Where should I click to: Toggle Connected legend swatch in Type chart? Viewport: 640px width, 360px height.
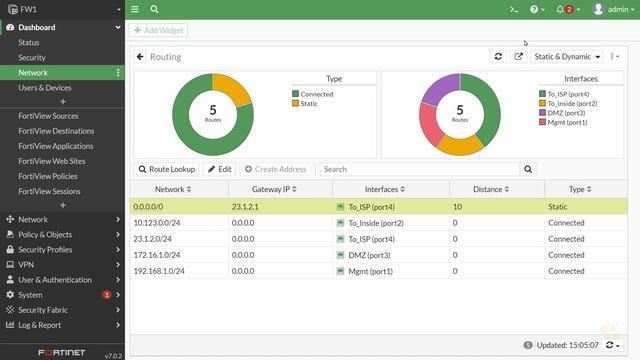click(x=296, y=94)
